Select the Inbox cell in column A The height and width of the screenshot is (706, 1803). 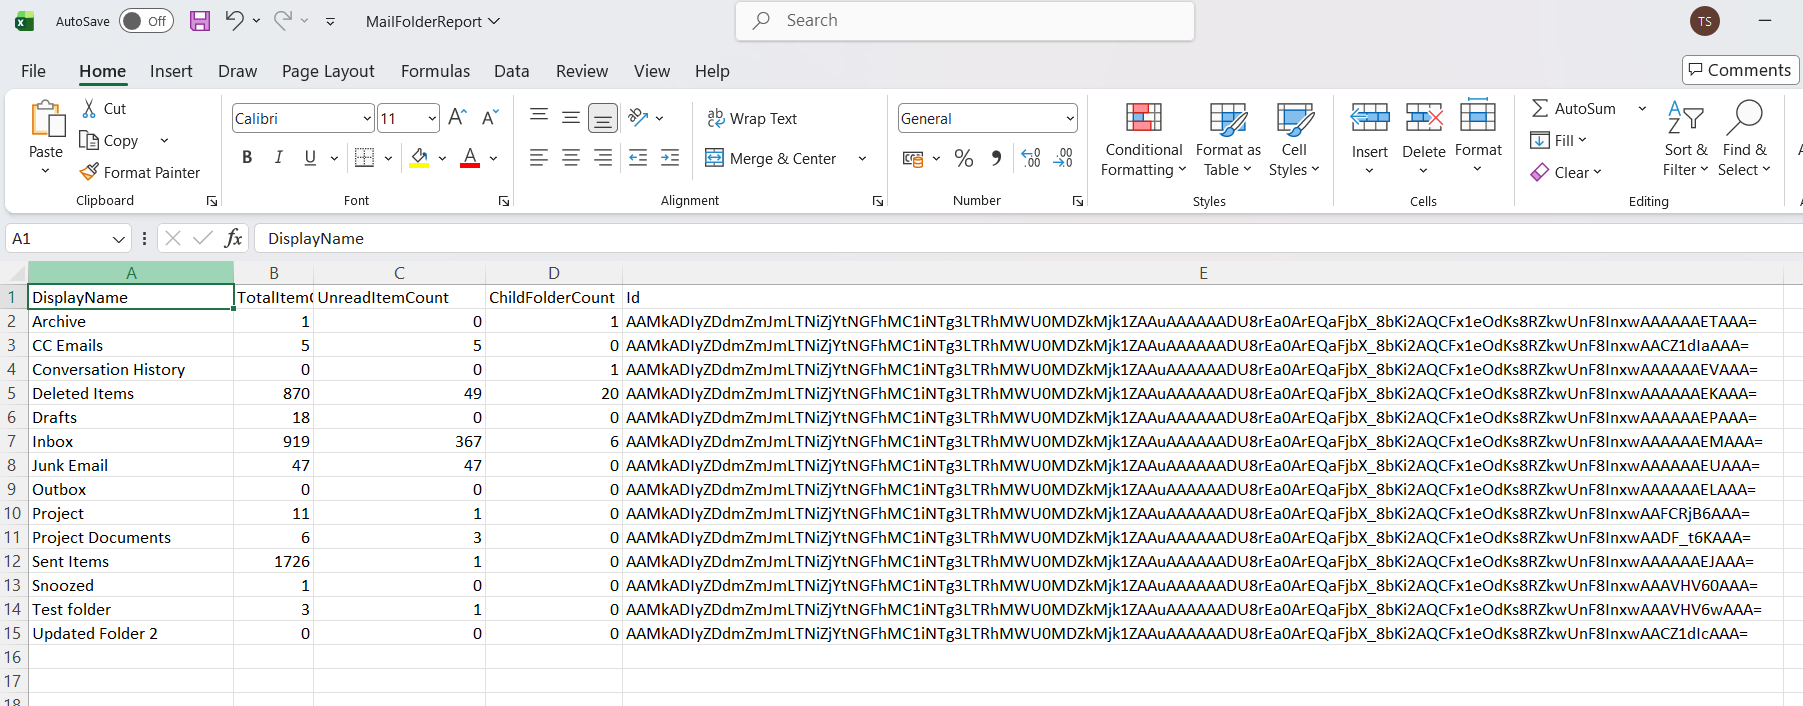[x=131, y=441]
